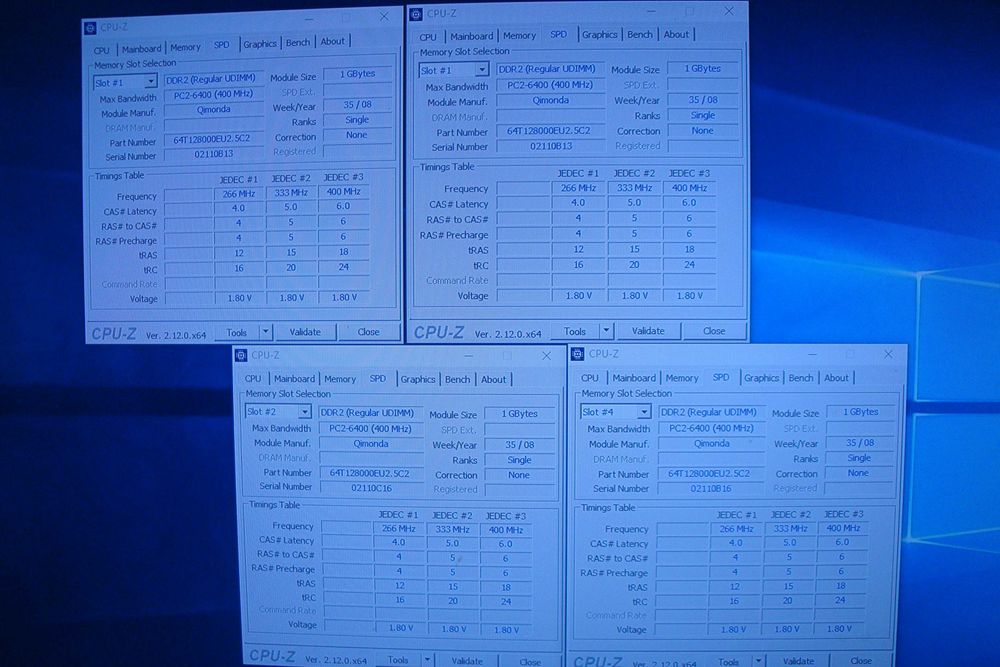This screenshot has width=1000, height=667.
Task: Expand Tools arrow in Slot #4 window
Action: (758, 661)
